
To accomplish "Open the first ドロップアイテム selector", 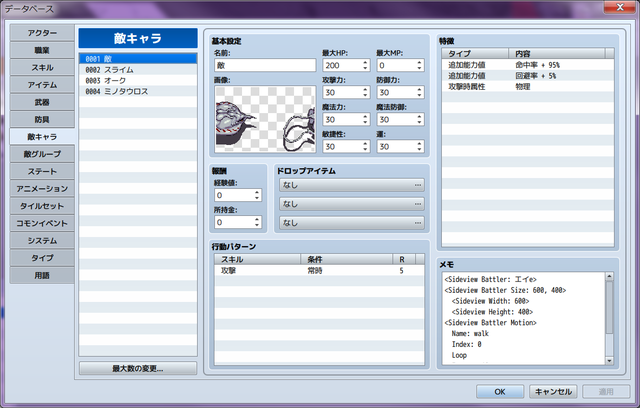I will [x=352, y=185].
